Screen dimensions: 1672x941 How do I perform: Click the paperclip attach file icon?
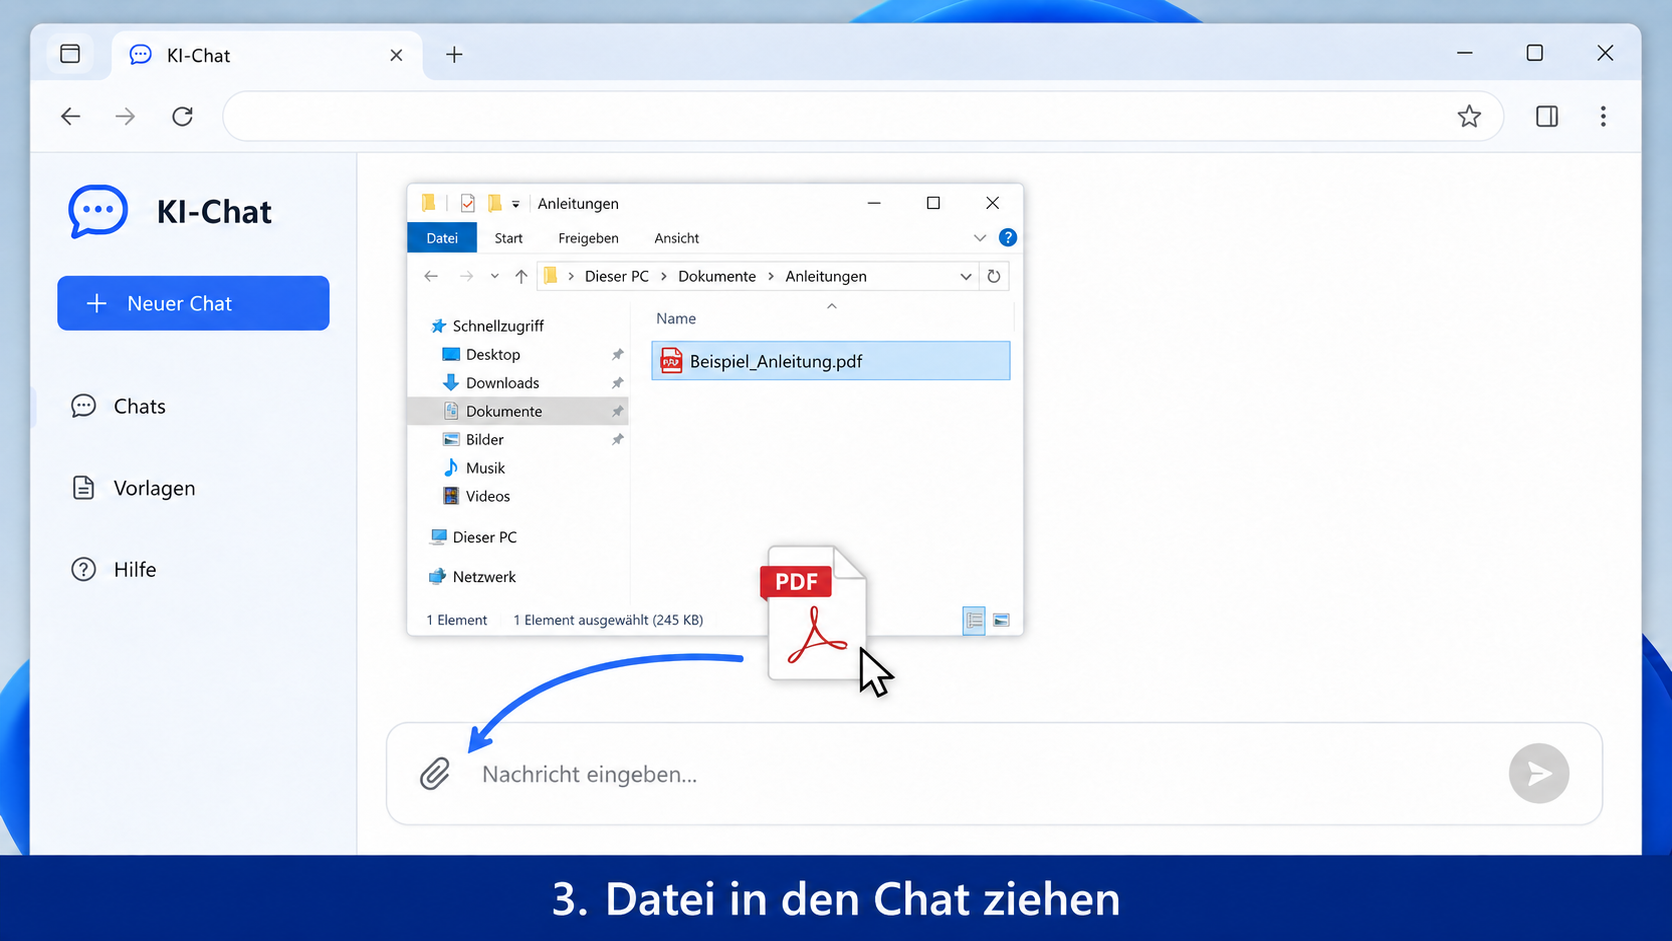435,774
